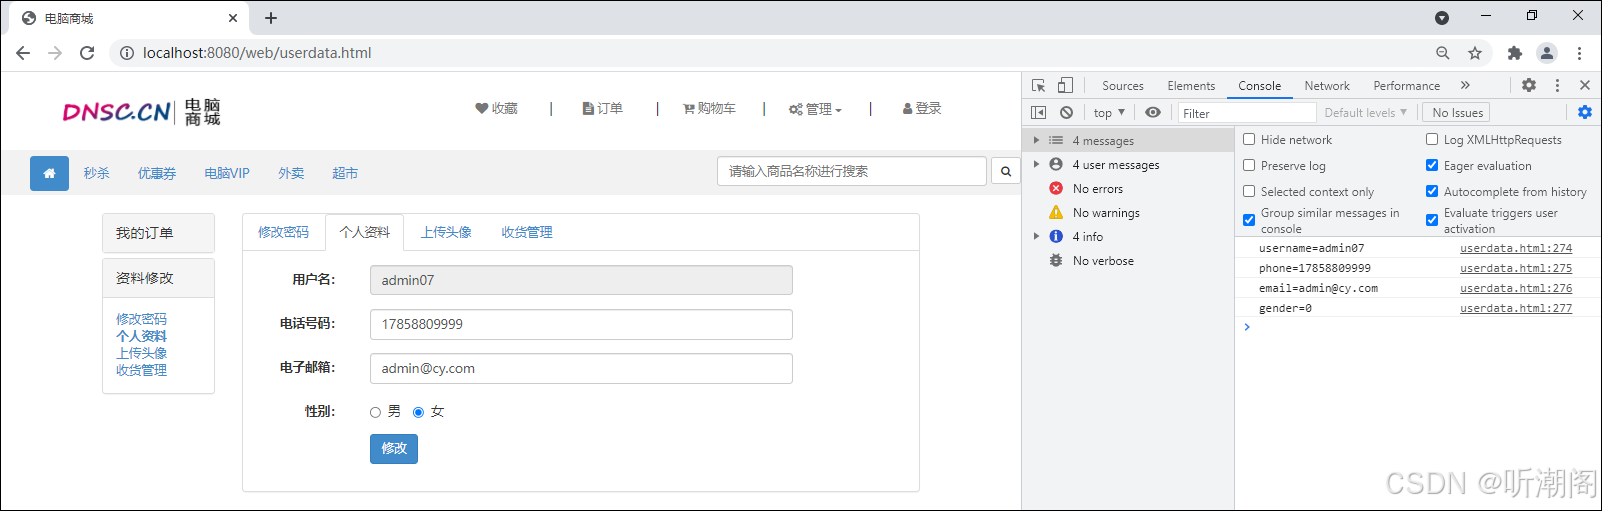Click the blue console settings gear
The width and height of the screenshot is (1602, 511).
[x=1585, y=112]
